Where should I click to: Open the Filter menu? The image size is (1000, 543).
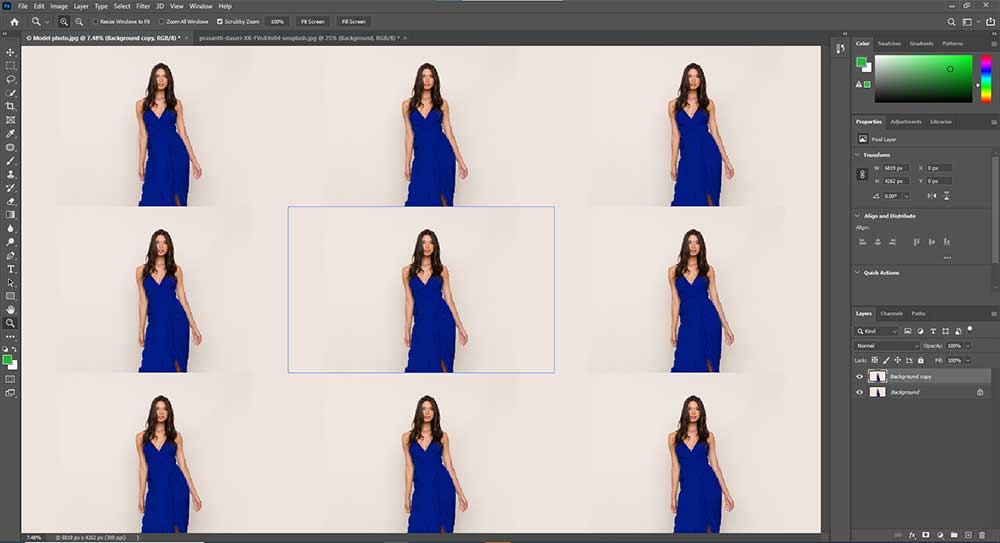click(143, 6)
